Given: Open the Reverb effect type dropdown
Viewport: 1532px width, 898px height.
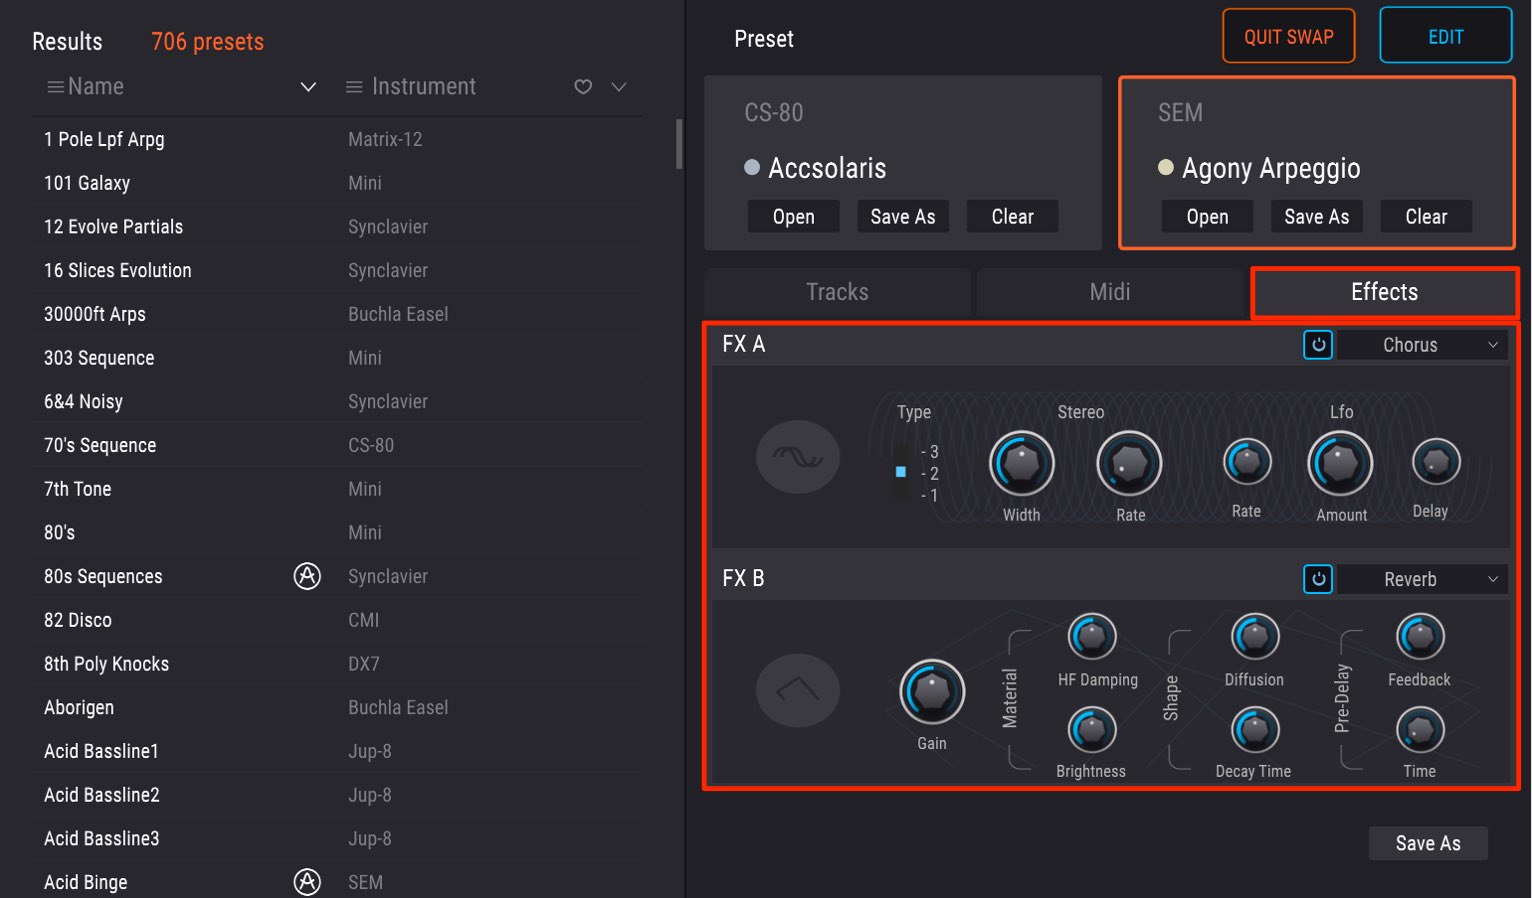Looking at the screenshot, I should click(1421, 579).
